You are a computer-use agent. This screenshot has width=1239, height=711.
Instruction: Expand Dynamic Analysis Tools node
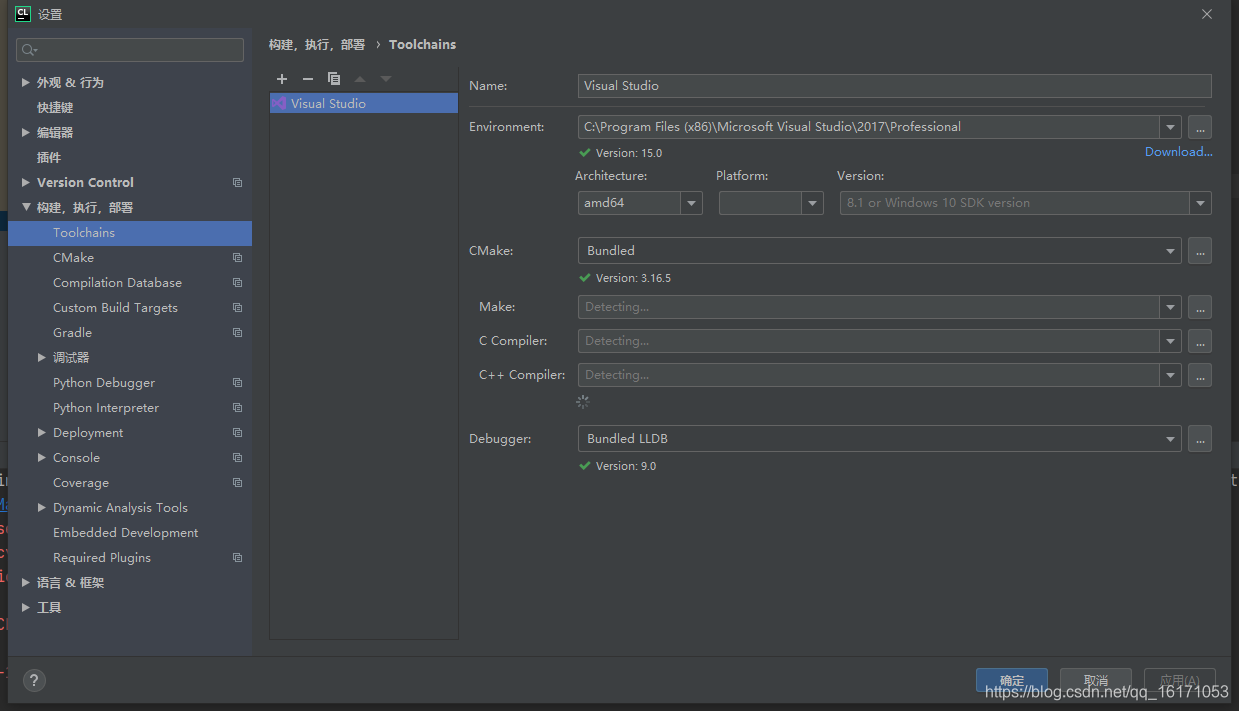tap(42, 507)
